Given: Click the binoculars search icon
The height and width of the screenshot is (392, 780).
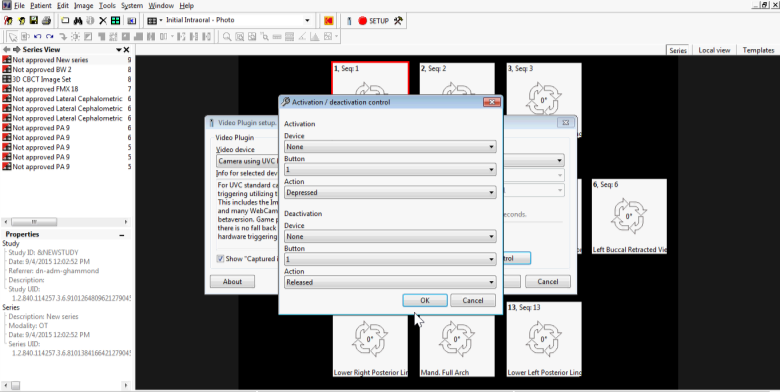Looking at the screenshot, I should click(78, 20).
